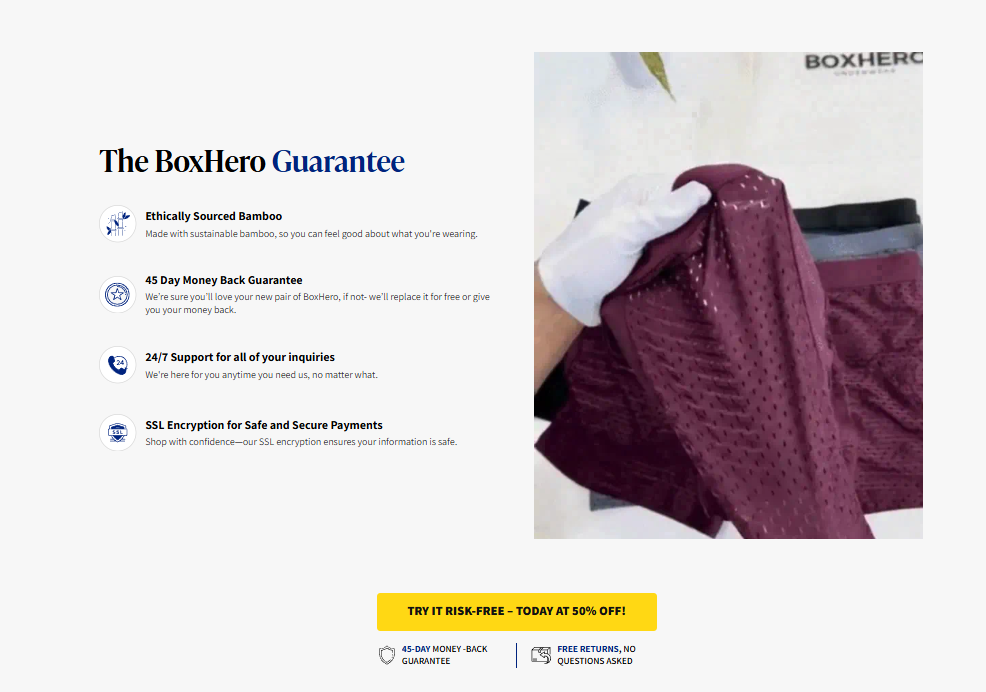Viewport: 986px width, 692px height.
Task: Click Free Returns, No Questions Asked text
Action: tap(596, 655)
